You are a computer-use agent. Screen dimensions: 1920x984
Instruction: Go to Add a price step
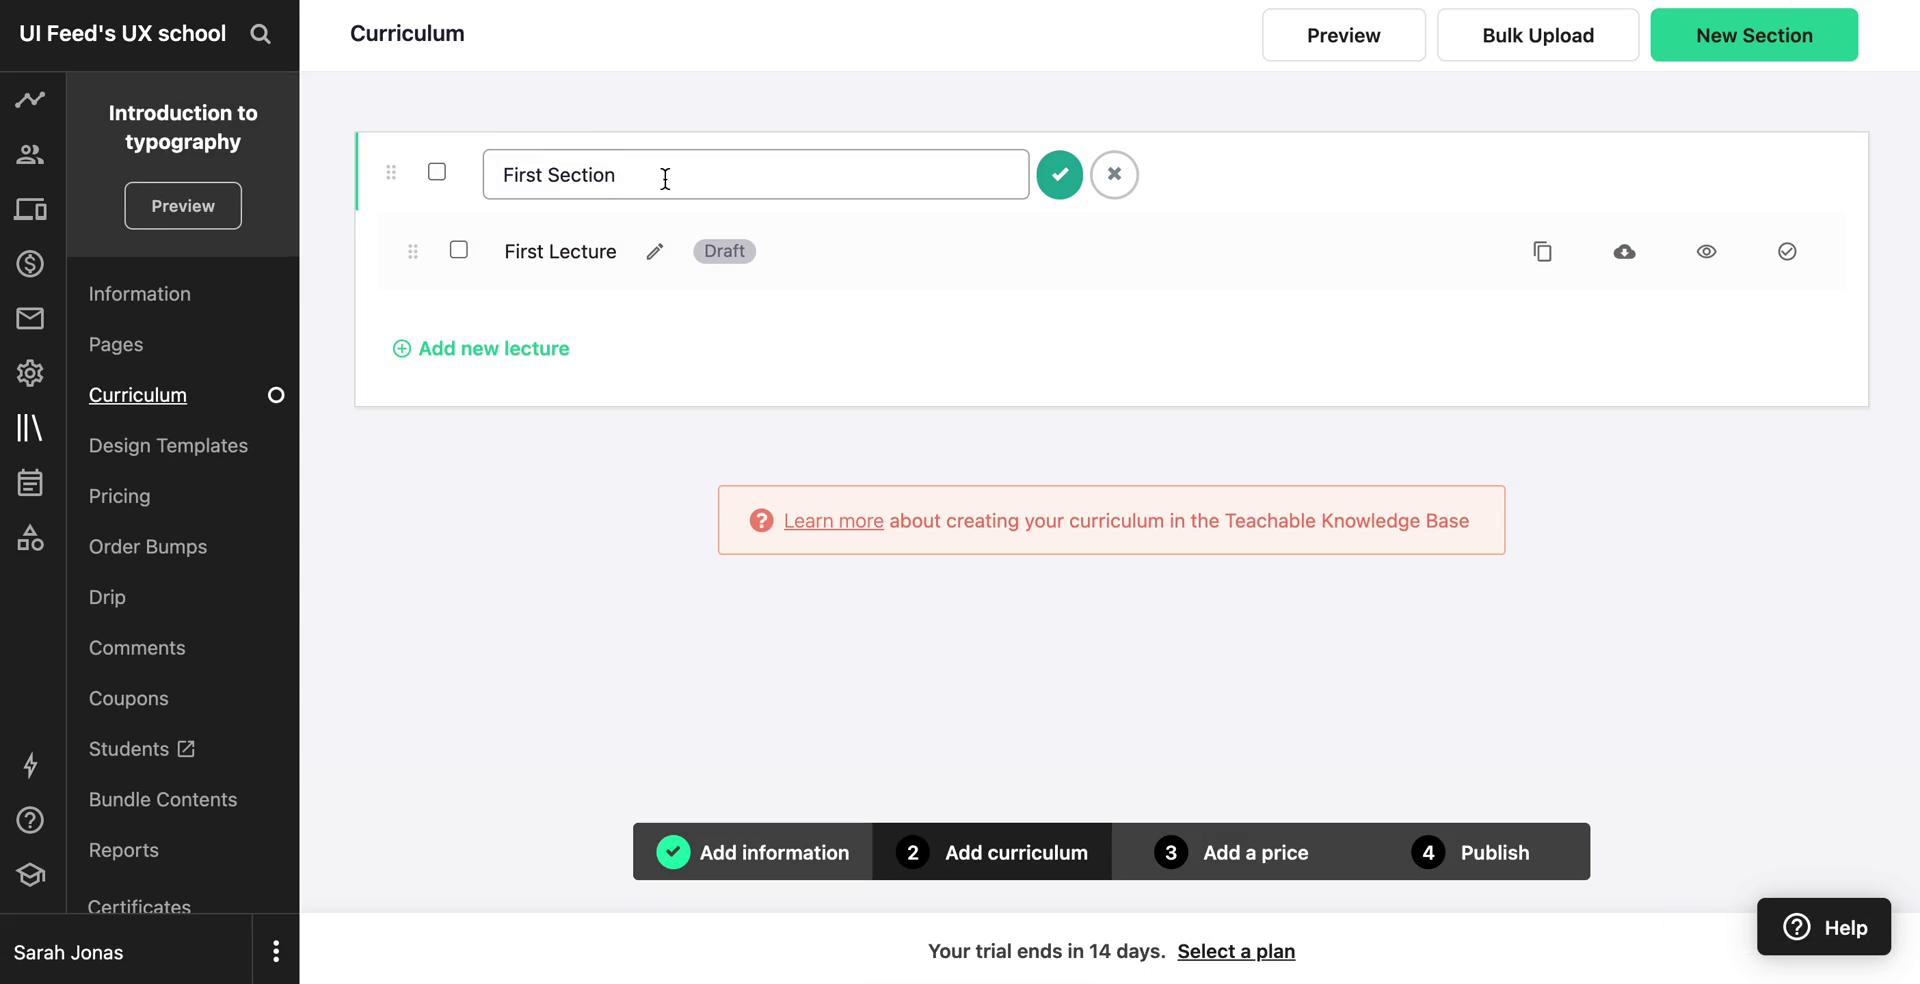(x=1231, y=852)
